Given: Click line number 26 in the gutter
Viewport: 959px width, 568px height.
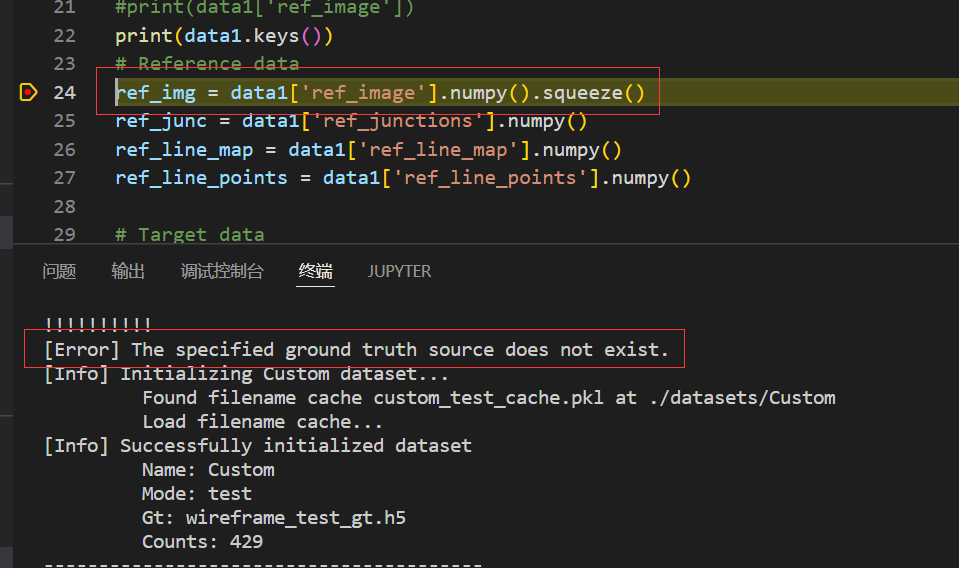Looking at the screenshot, I should (64, 150).
